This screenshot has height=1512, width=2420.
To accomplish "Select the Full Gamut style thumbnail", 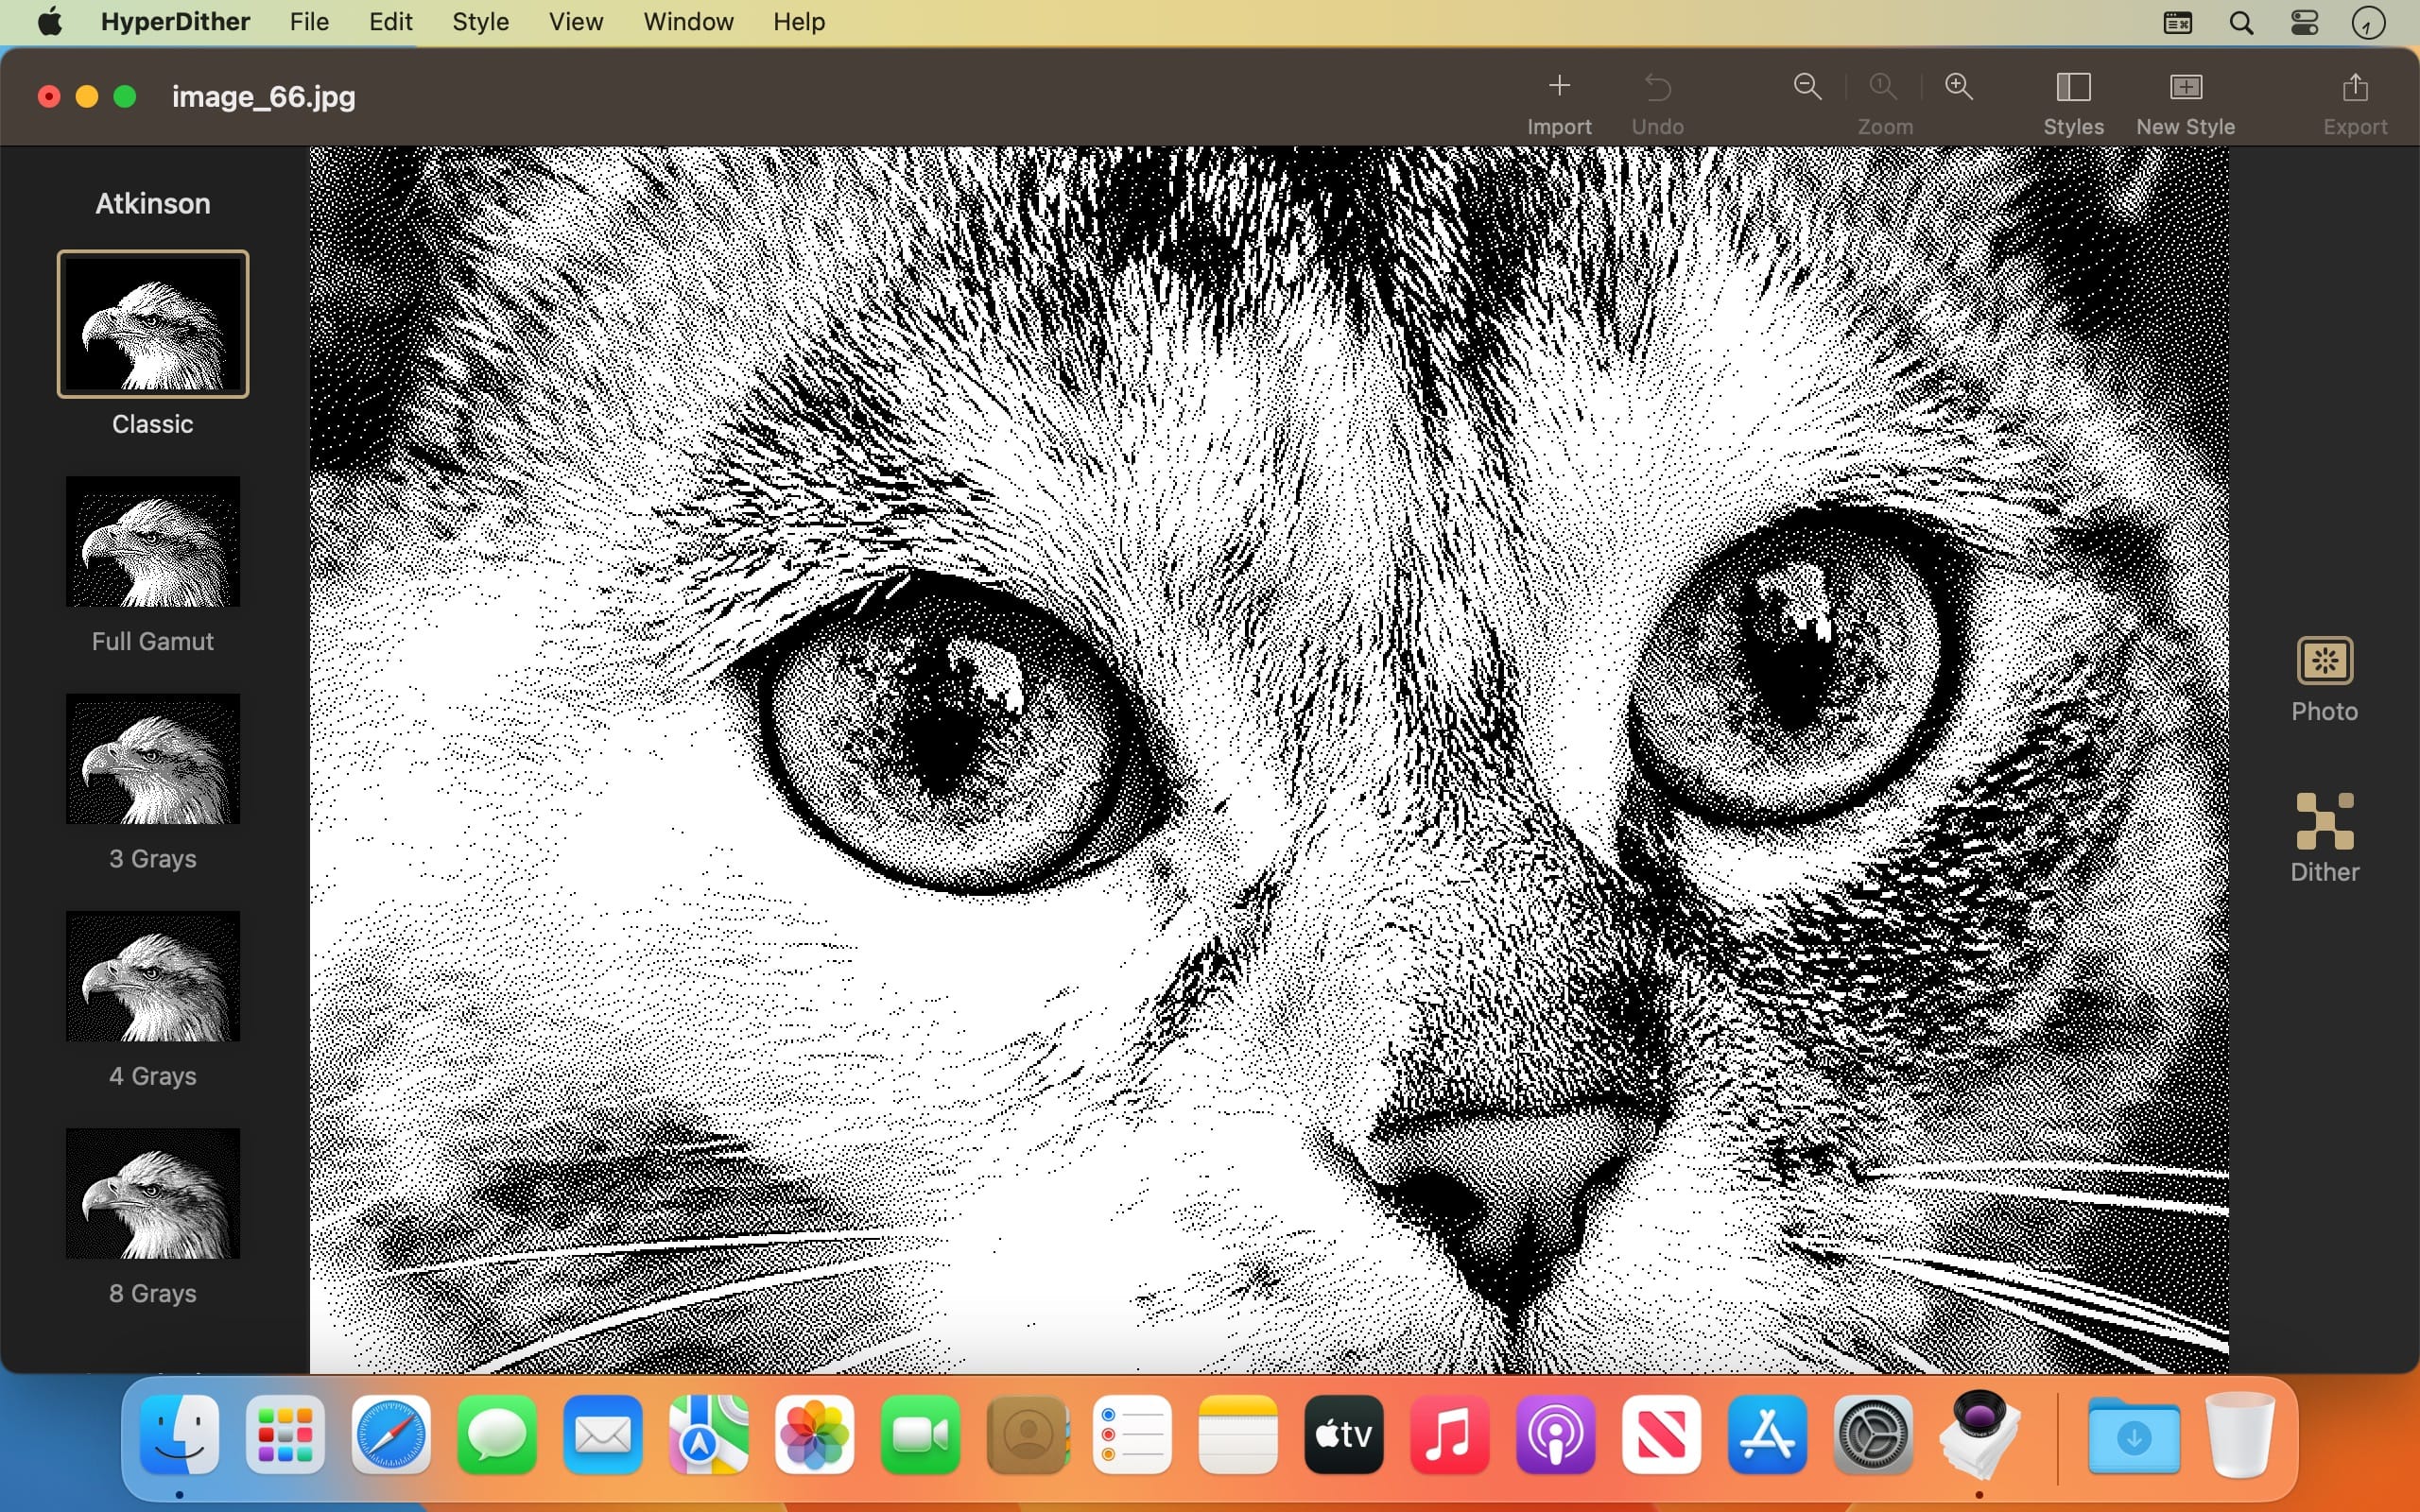I will tap(153, 541).
